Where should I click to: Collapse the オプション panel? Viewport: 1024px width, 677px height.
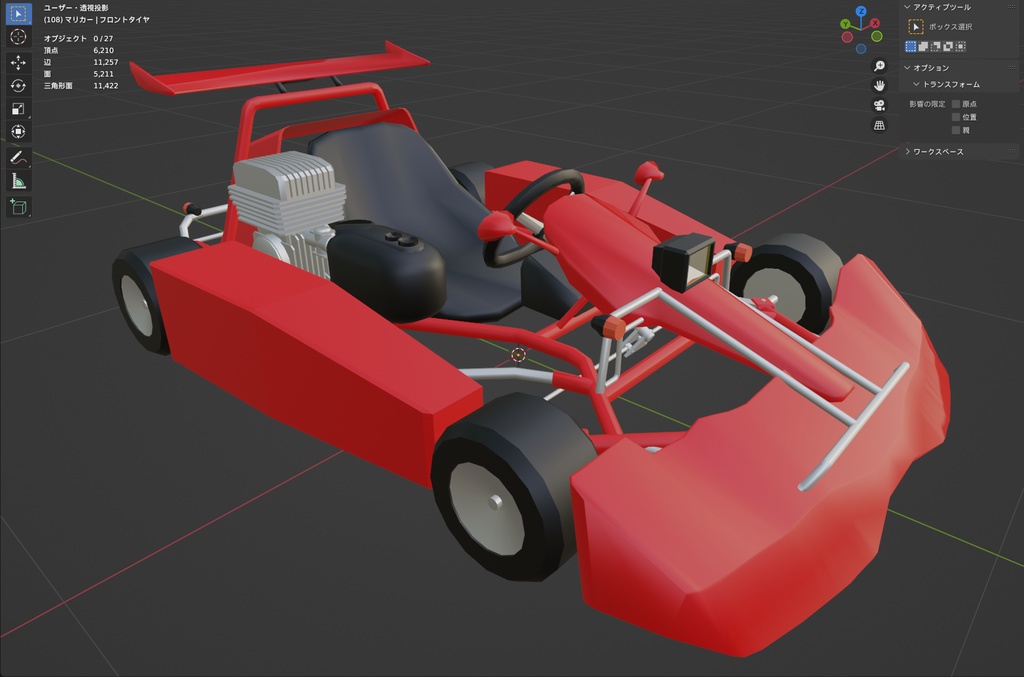[x=907, y=68]
